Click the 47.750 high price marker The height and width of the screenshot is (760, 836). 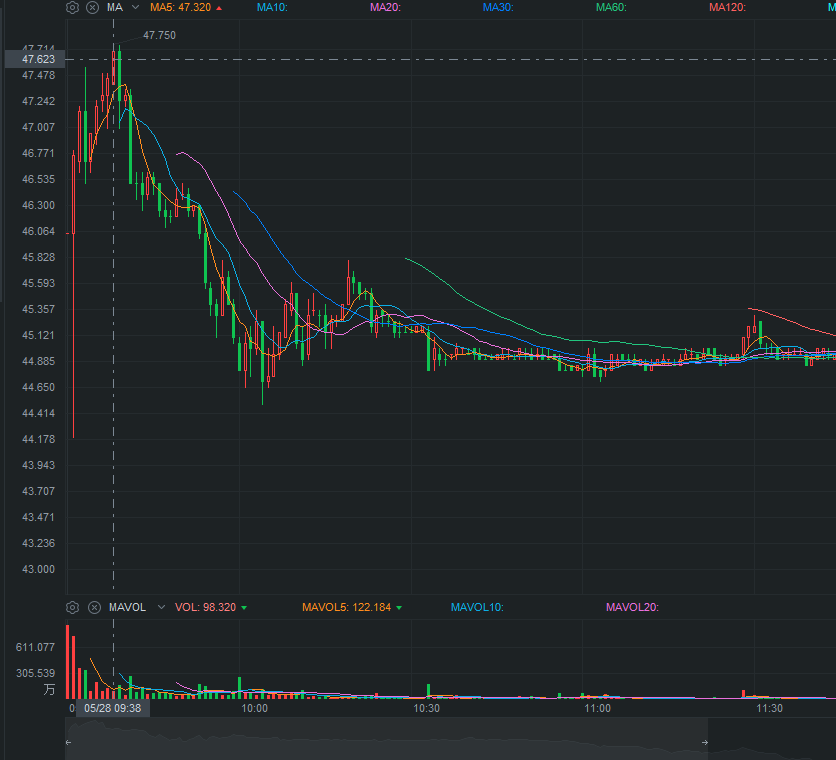point(159,35)
